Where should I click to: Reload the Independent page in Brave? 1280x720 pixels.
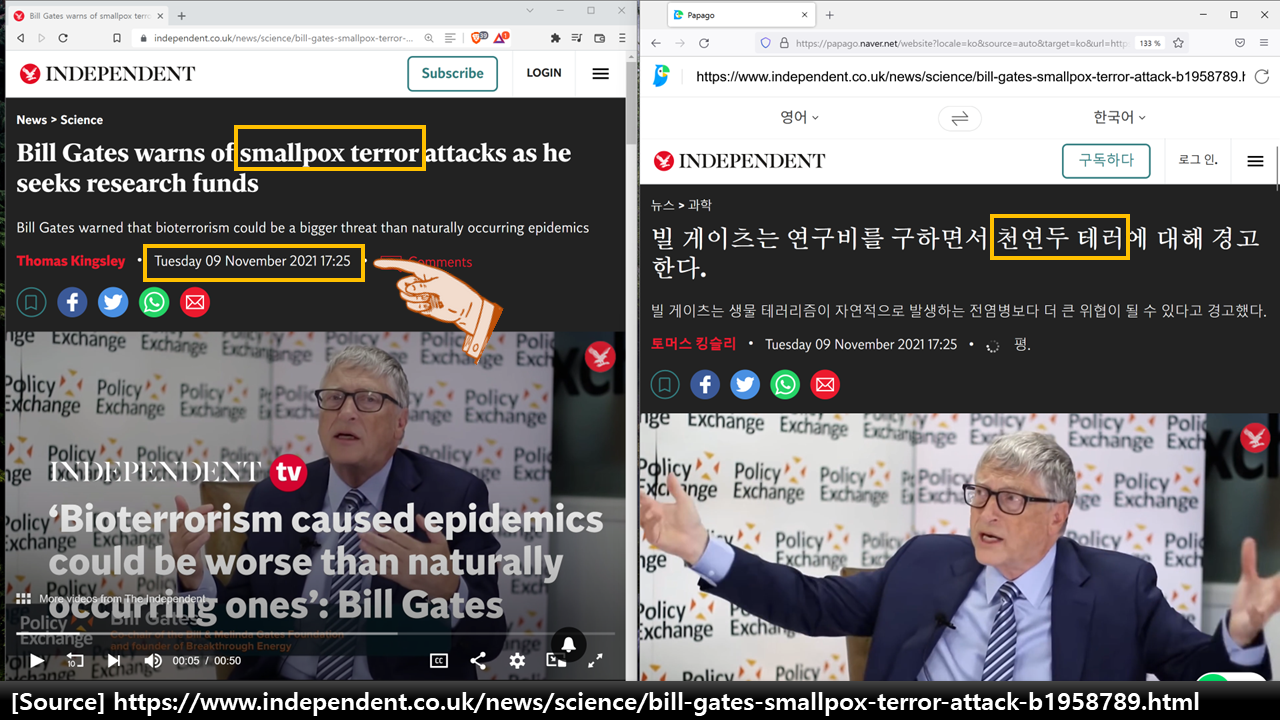(x=63, y=38)
